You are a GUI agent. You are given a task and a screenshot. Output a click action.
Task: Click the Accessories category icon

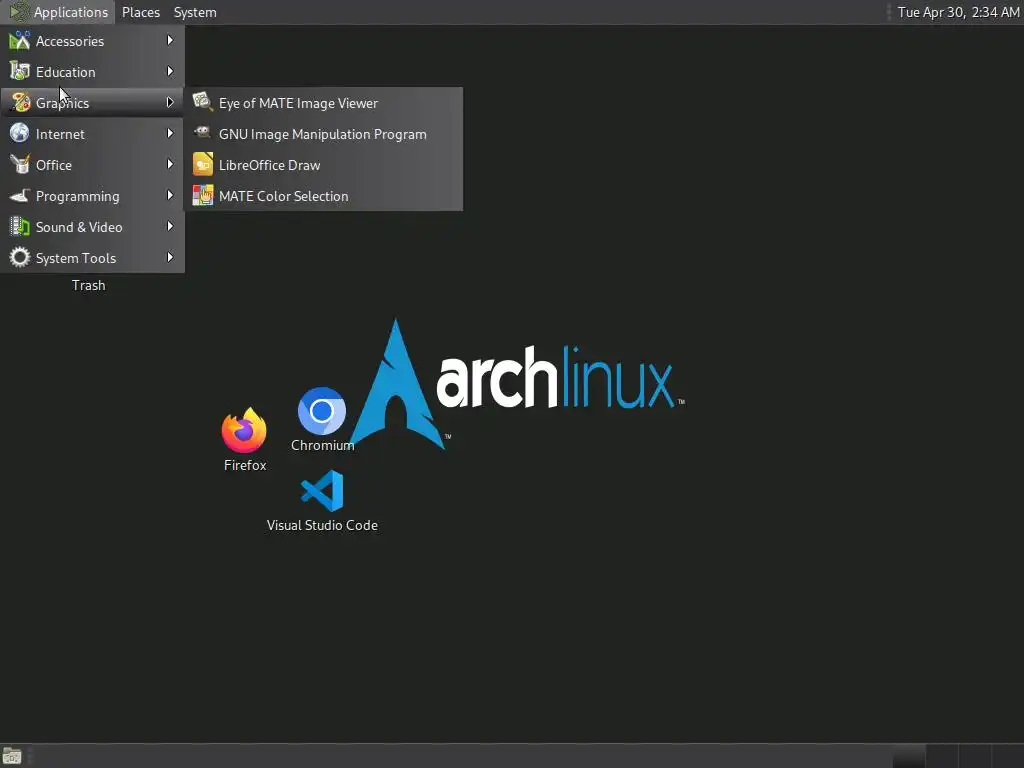pos(20,40)
